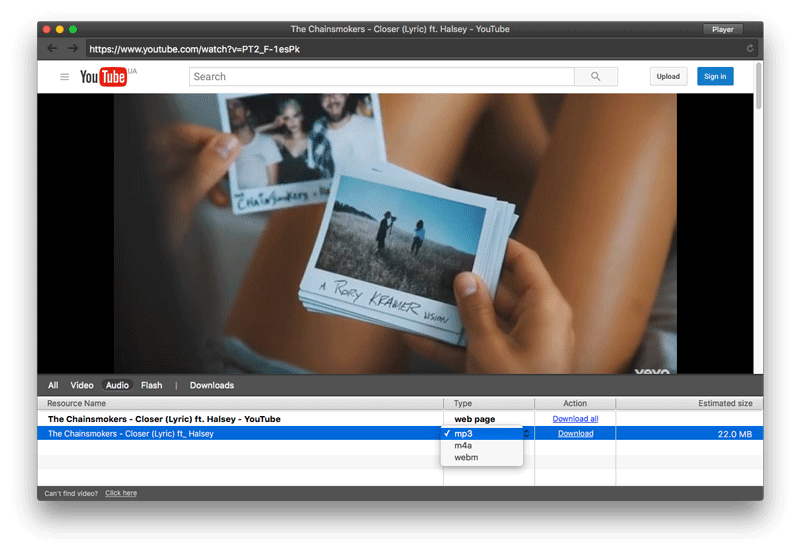
Task: Click the 'Click here' help link
Action: [x=121, y=493]
